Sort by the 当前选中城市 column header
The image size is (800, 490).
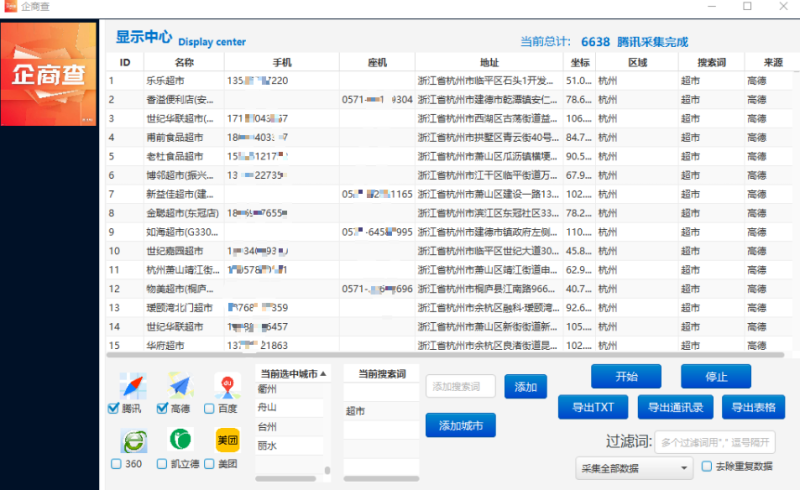tap(293, 374)
